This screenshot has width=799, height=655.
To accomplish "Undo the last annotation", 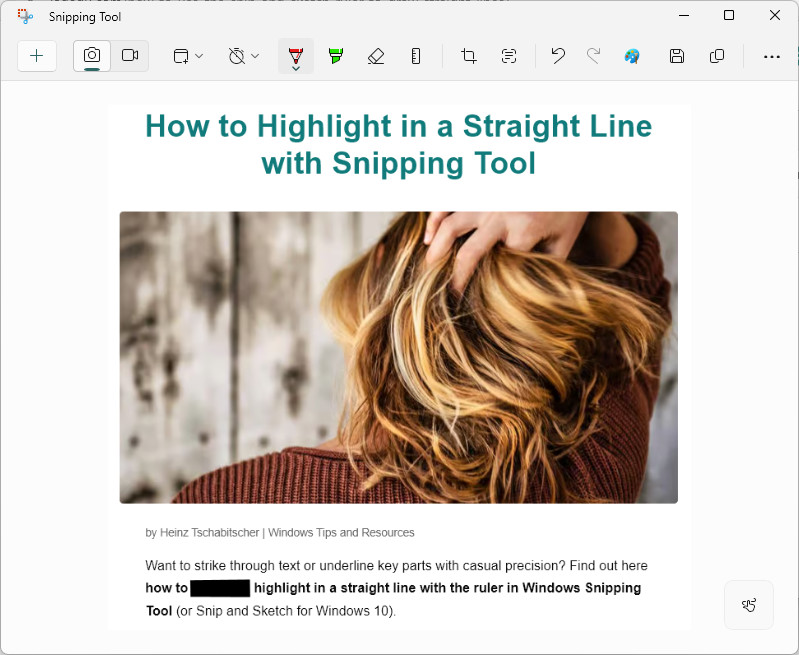I will click(x=558, y=56).
